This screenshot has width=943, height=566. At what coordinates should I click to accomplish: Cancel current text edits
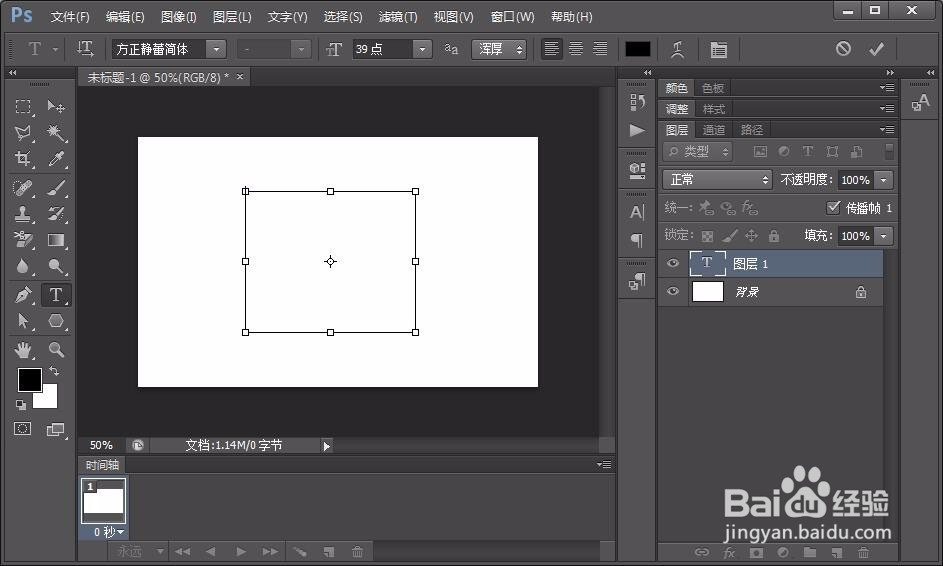[843, 49]
